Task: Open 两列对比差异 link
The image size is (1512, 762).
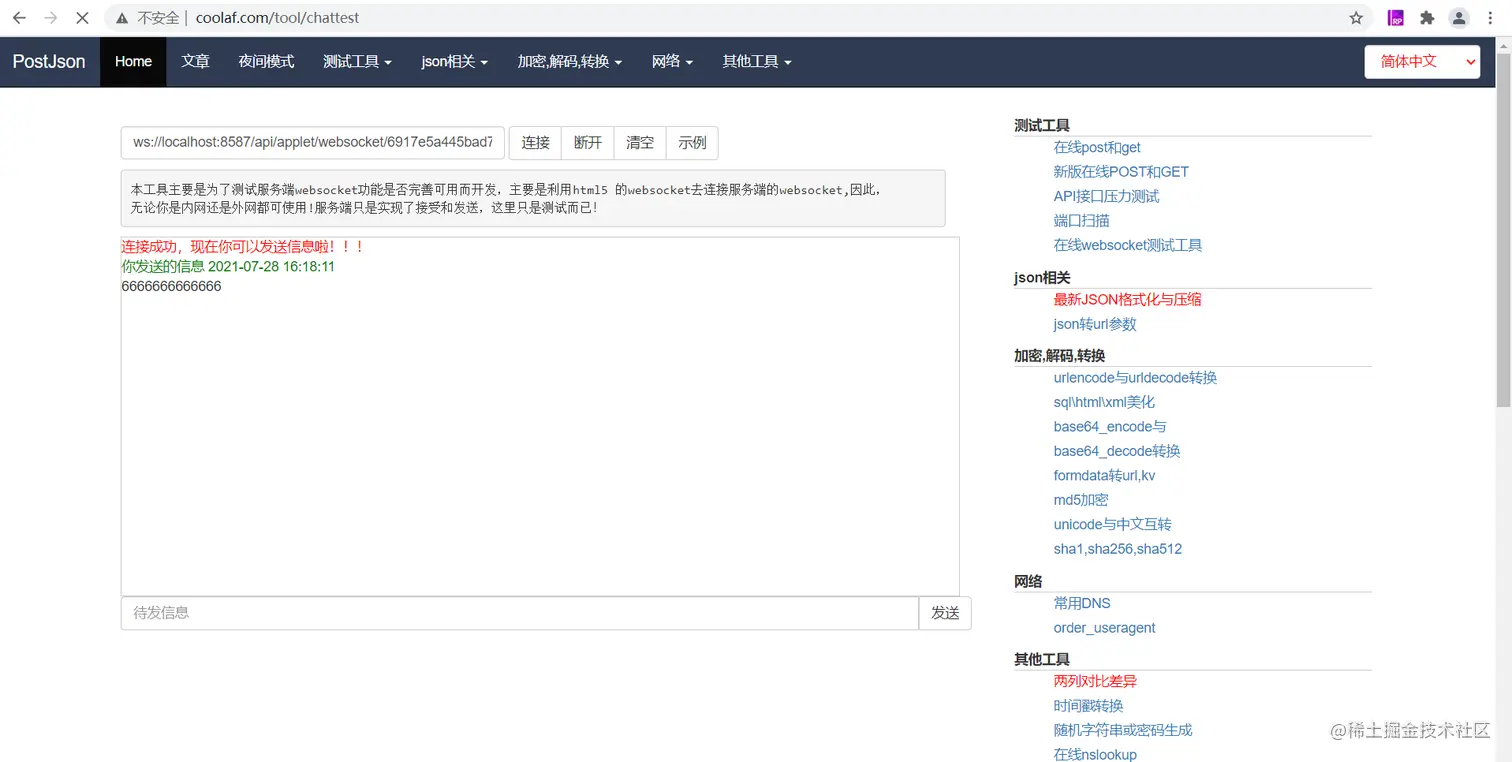Action: (1095, 682)
